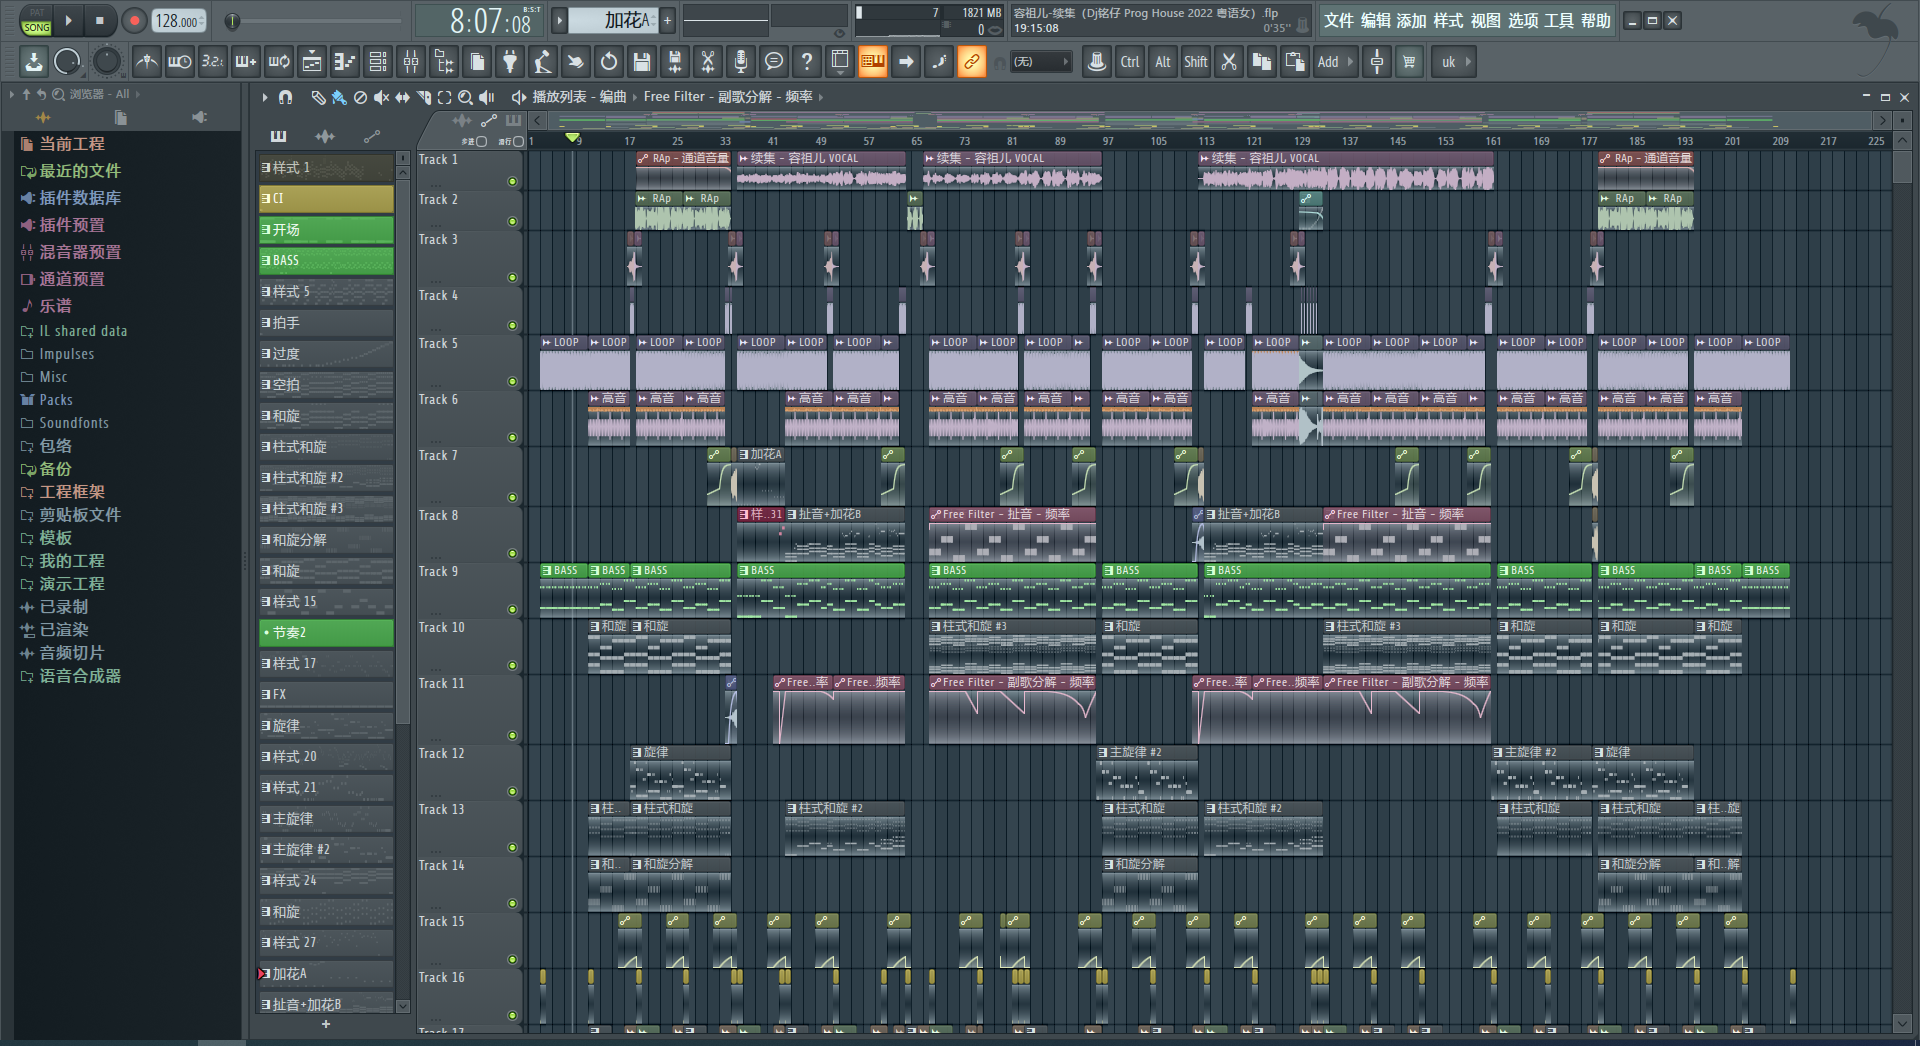Open the Add dropdown in the toolbar
This screenshot has height=1046, width=1920.
click(x=1334, y=62)
